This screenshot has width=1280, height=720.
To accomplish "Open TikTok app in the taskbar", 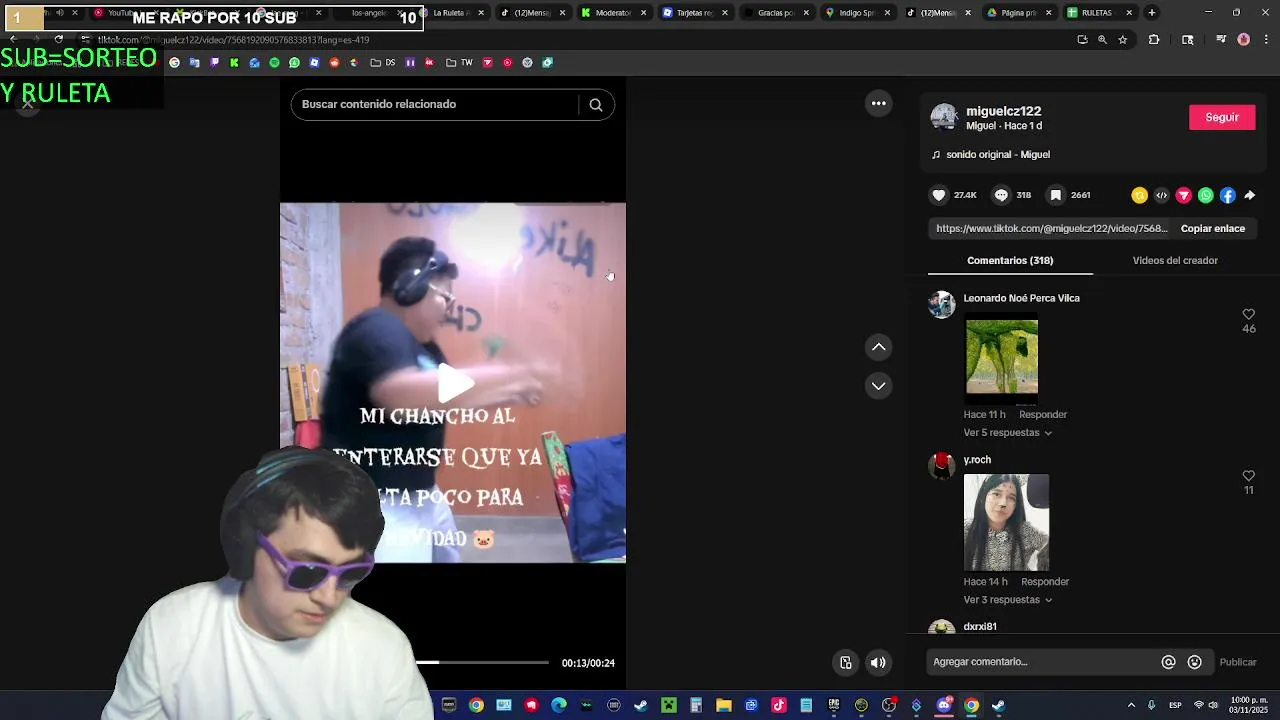I will (x=778, y=705).
